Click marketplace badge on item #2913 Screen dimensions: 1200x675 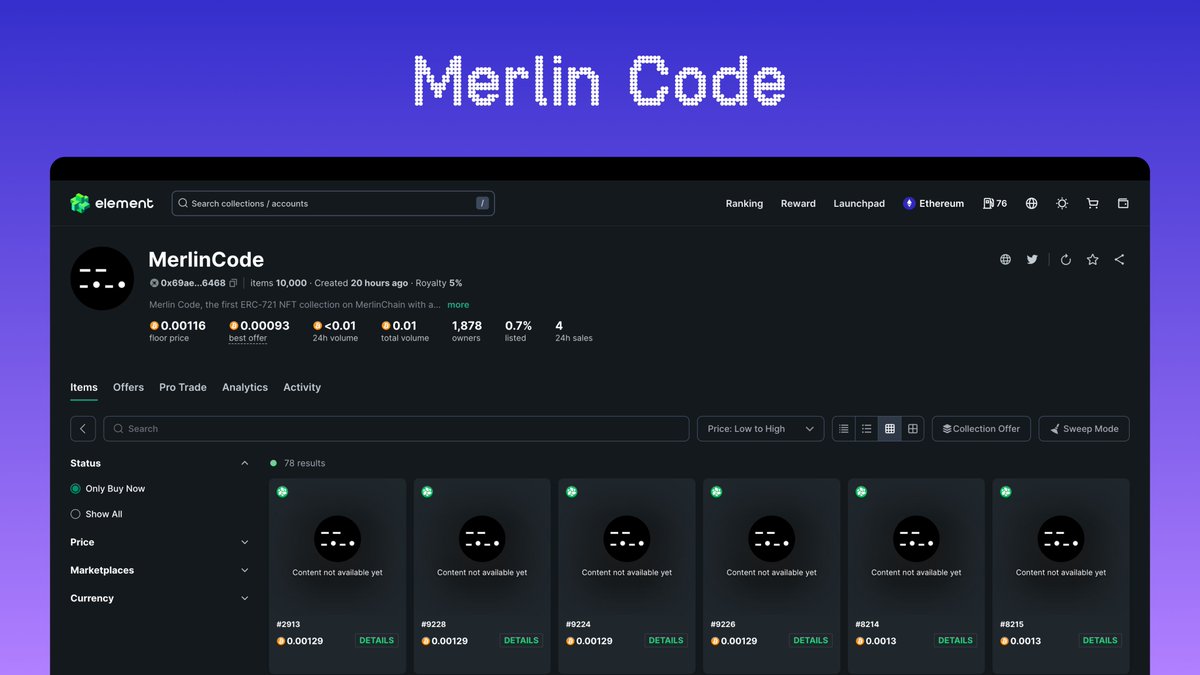click(283, 491)
